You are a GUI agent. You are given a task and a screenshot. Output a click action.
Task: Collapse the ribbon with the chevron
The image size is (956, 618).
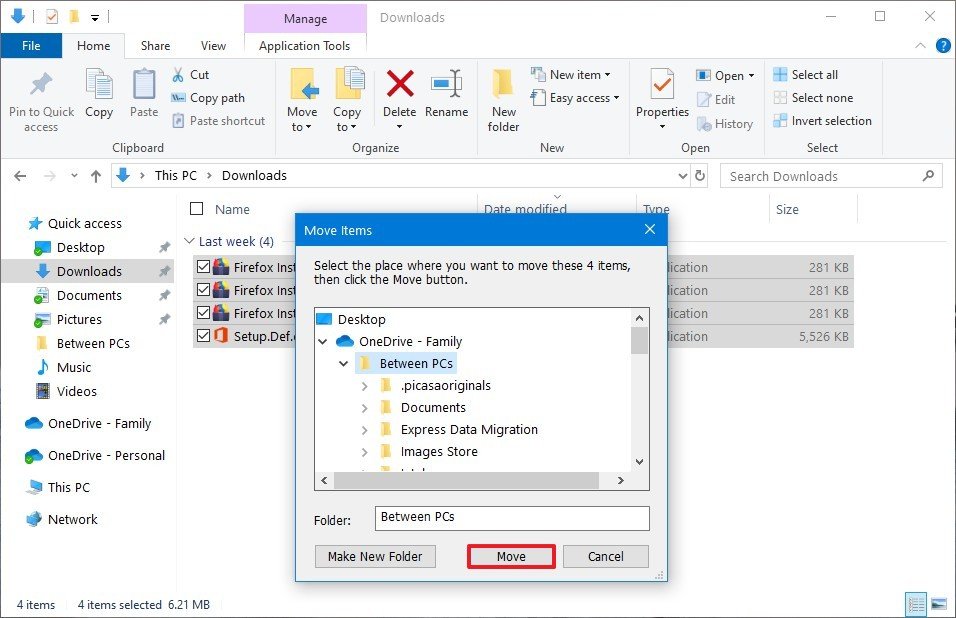tap(920, 46)
